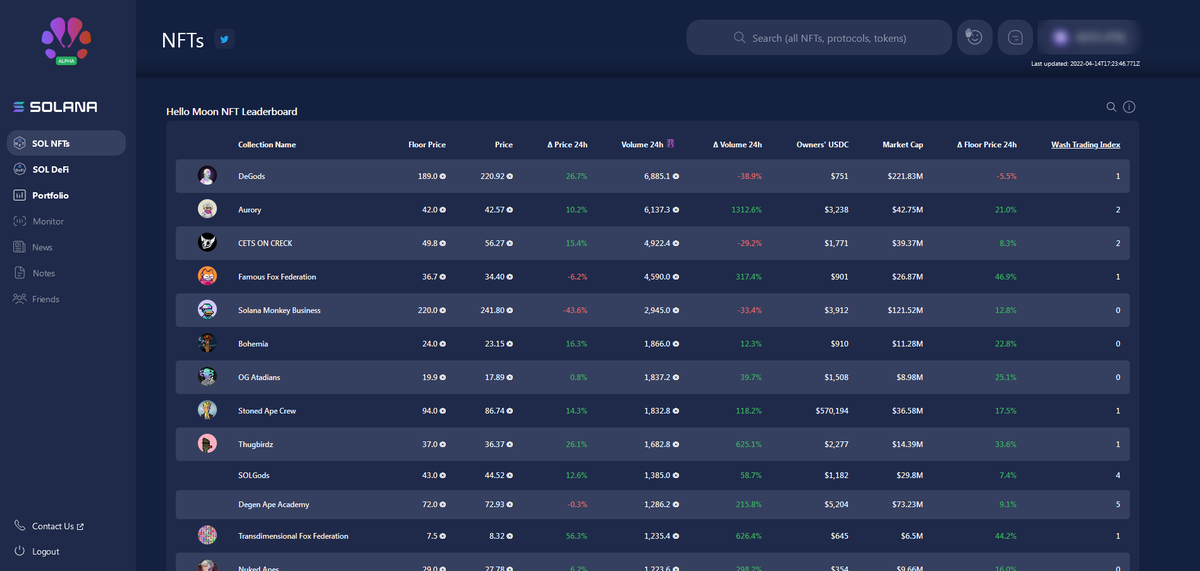1200x571 pixels.
Task: Click Solana Monkey Business -43.6% price change
Action: point(575,310)
